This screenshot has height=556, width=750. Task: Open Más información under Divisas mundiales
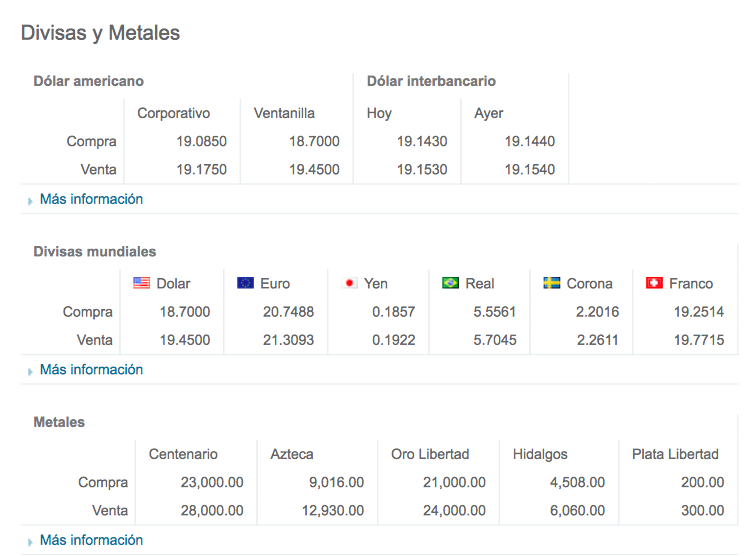[x=91, y=370]
